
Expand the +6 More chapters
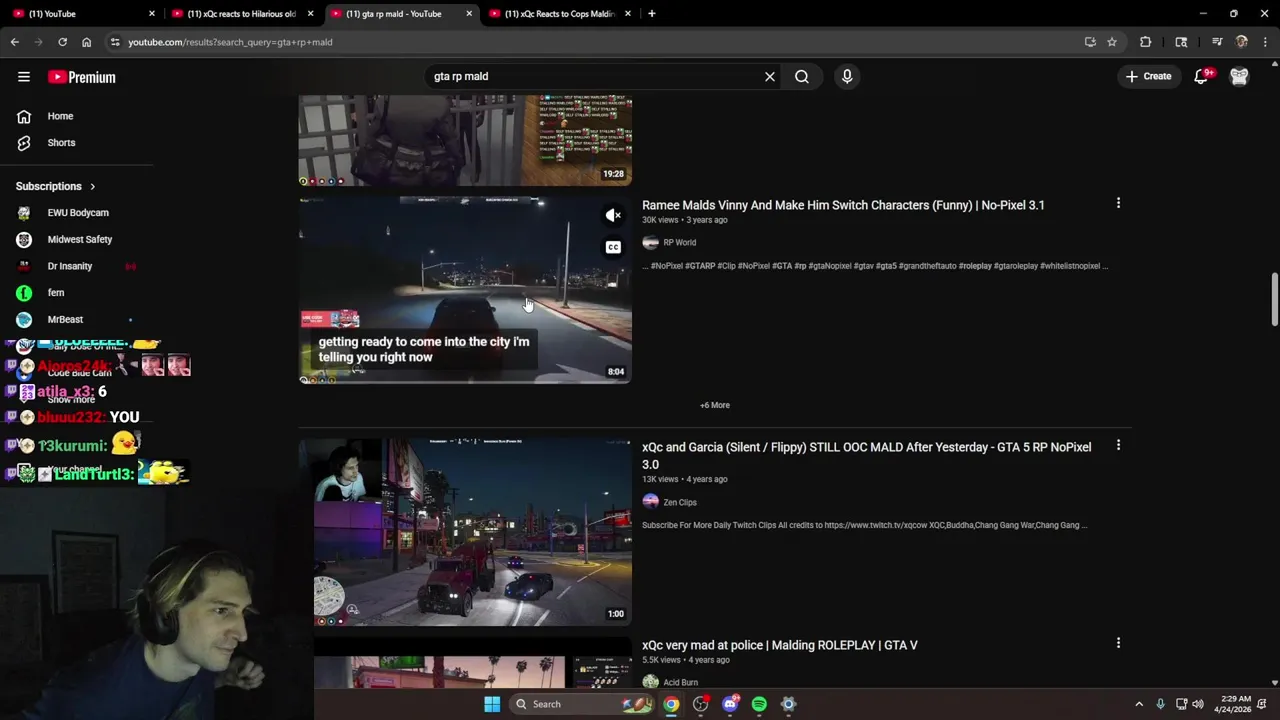pyautogui.click(x=715, y=405)
